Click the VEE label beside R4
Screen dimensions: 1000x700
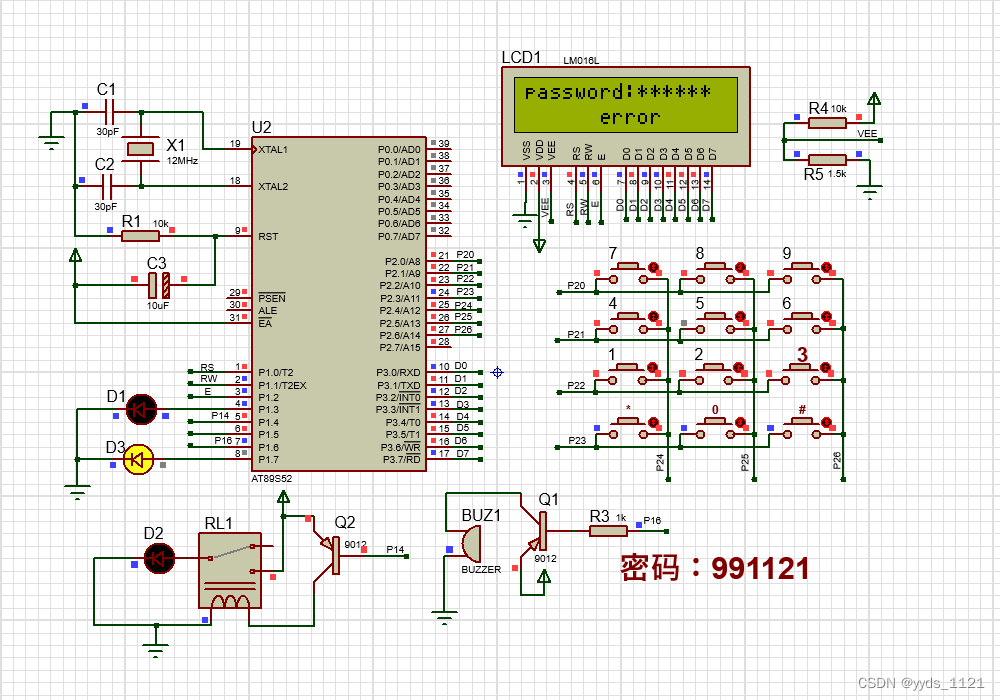click(x=867, y=133)
